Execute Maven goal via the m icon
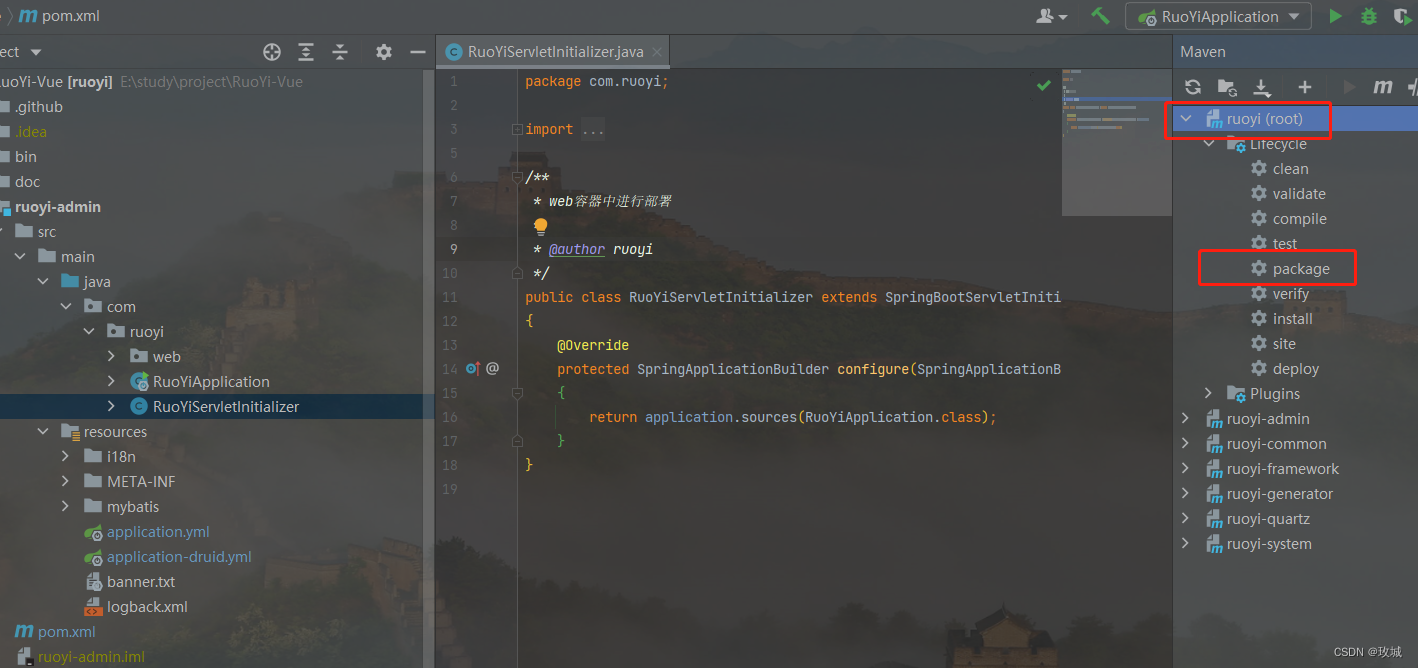 (1383, 87)
